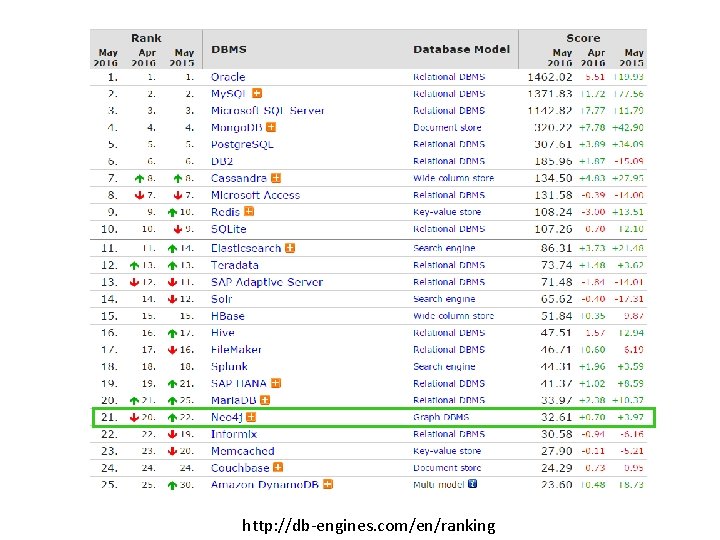Click the orange plus icon beside MariaDB
The height and width of the screenshot is (540, 720).
click(265, 400)
